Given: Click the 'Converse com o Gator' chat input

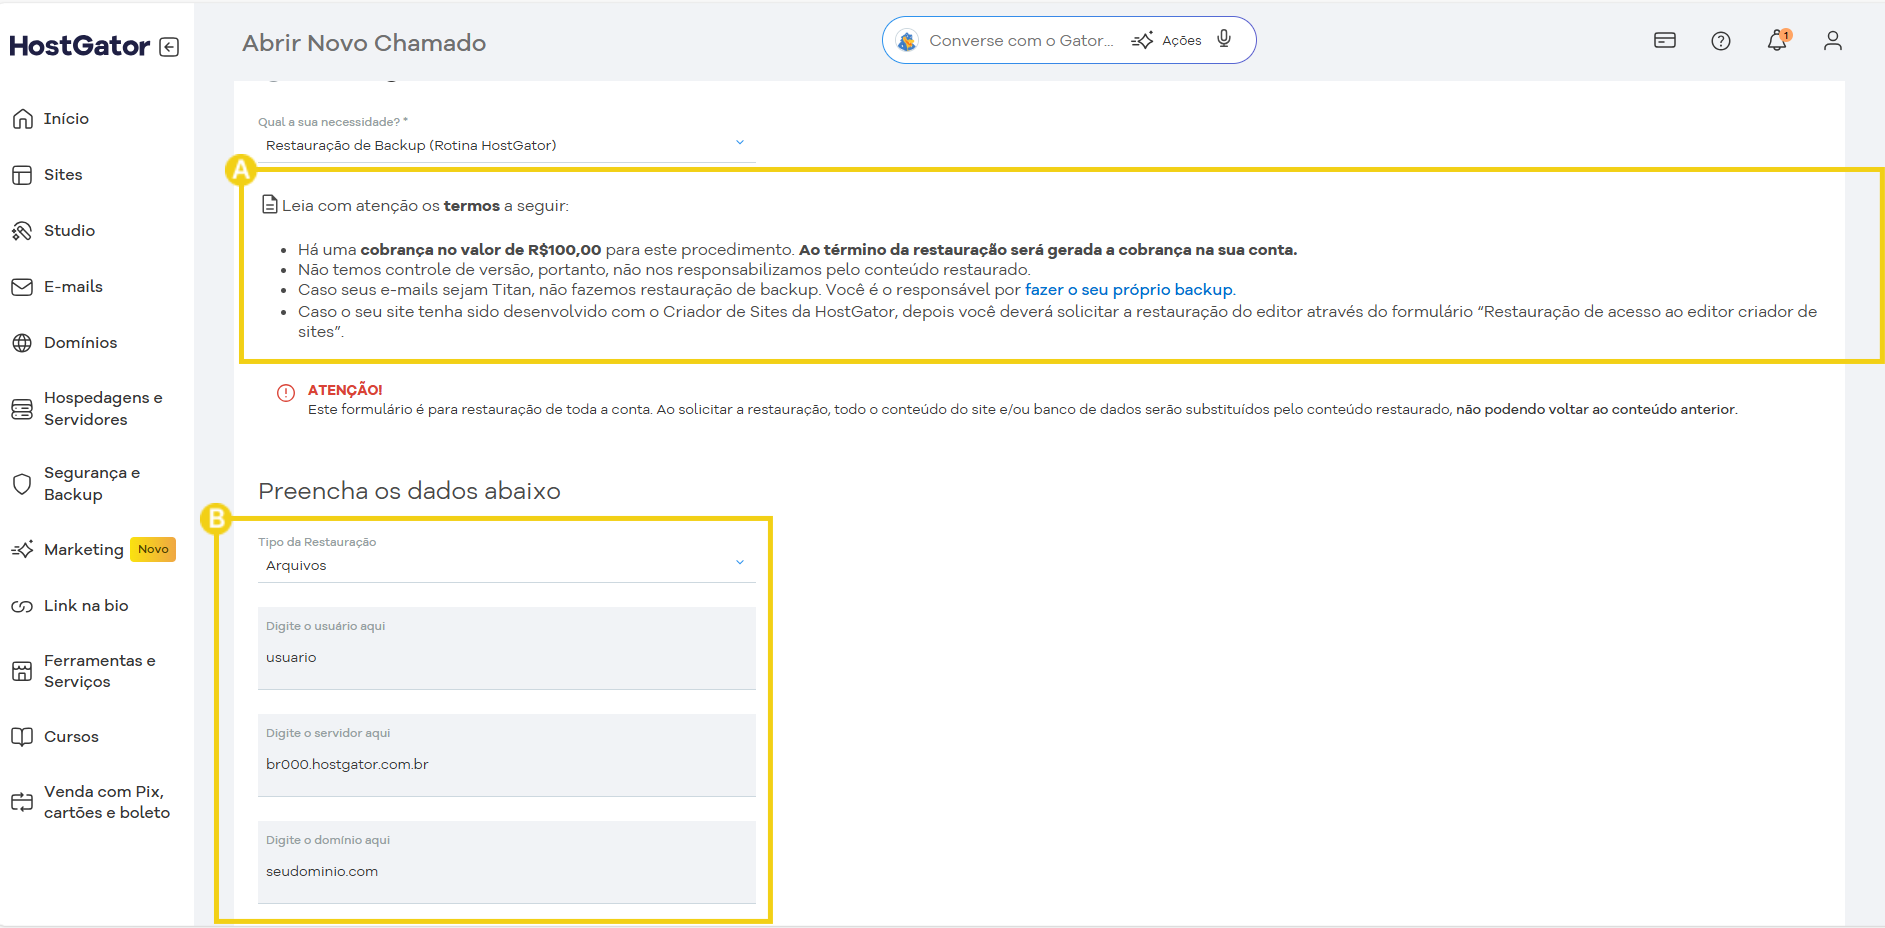Looking at the screenshot, I should pos(1020,41).
